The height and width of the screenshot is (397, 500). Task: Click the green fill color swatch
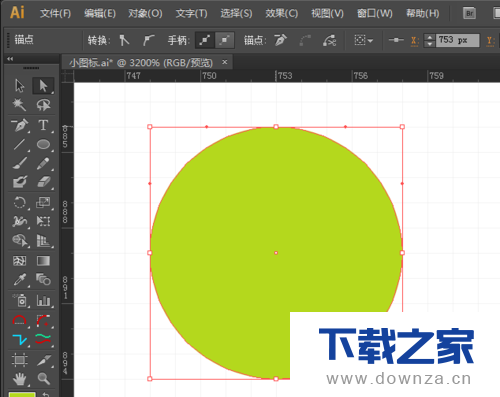point(22,395)
